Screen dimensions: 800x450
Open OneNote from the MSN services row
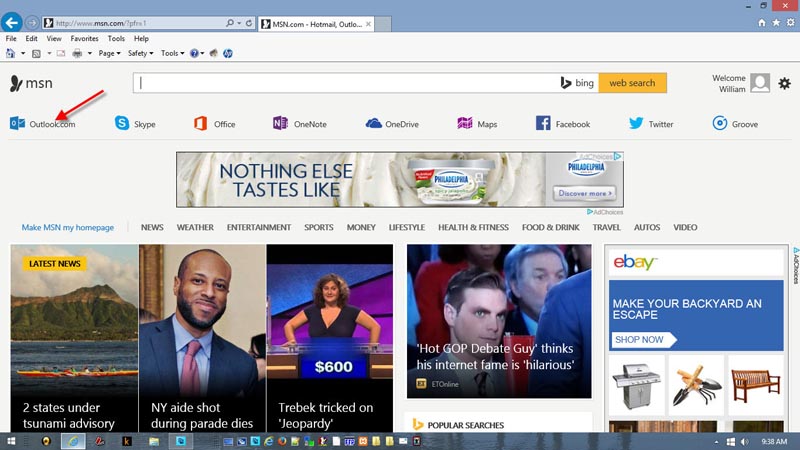299,123
